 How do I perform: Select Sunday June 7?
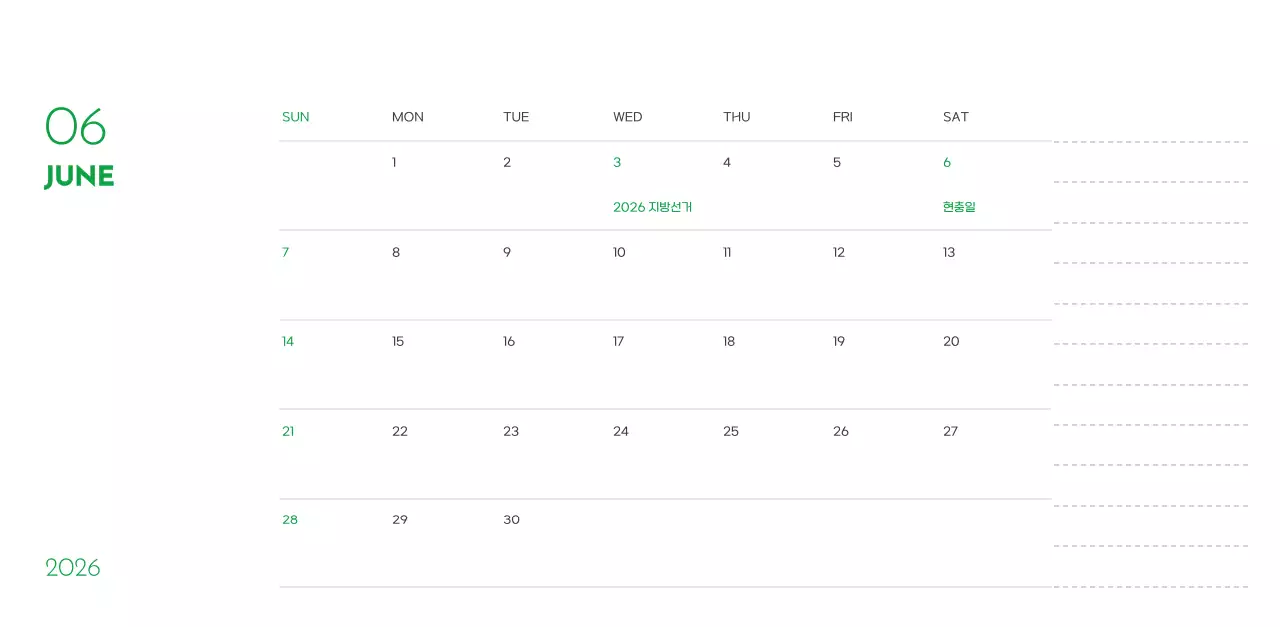285,252
